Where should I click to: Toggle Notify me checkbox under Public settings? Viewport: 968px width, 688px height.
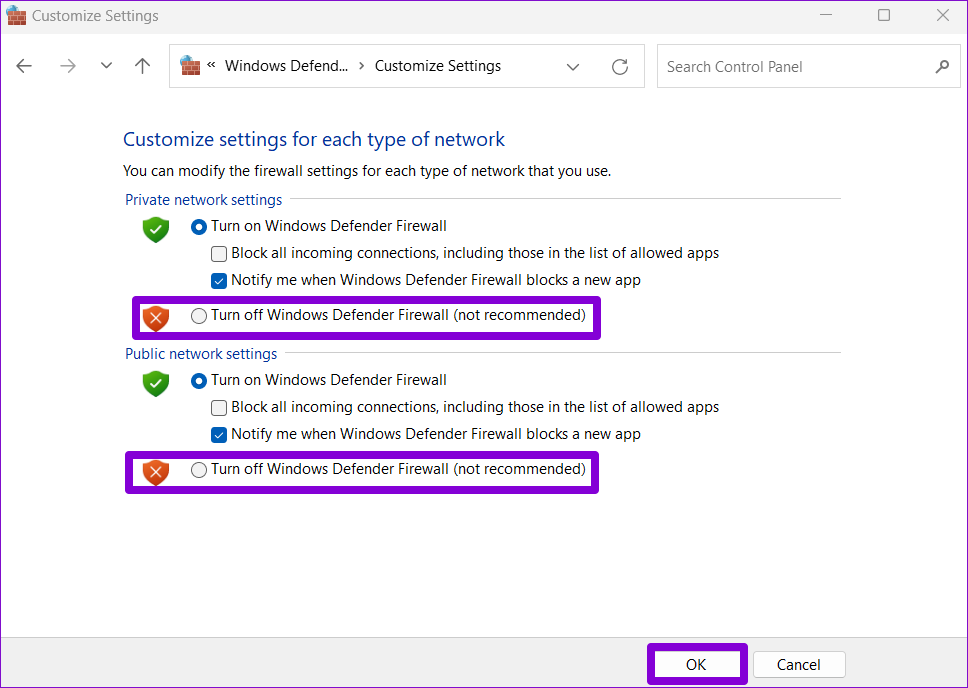(219, 435)
